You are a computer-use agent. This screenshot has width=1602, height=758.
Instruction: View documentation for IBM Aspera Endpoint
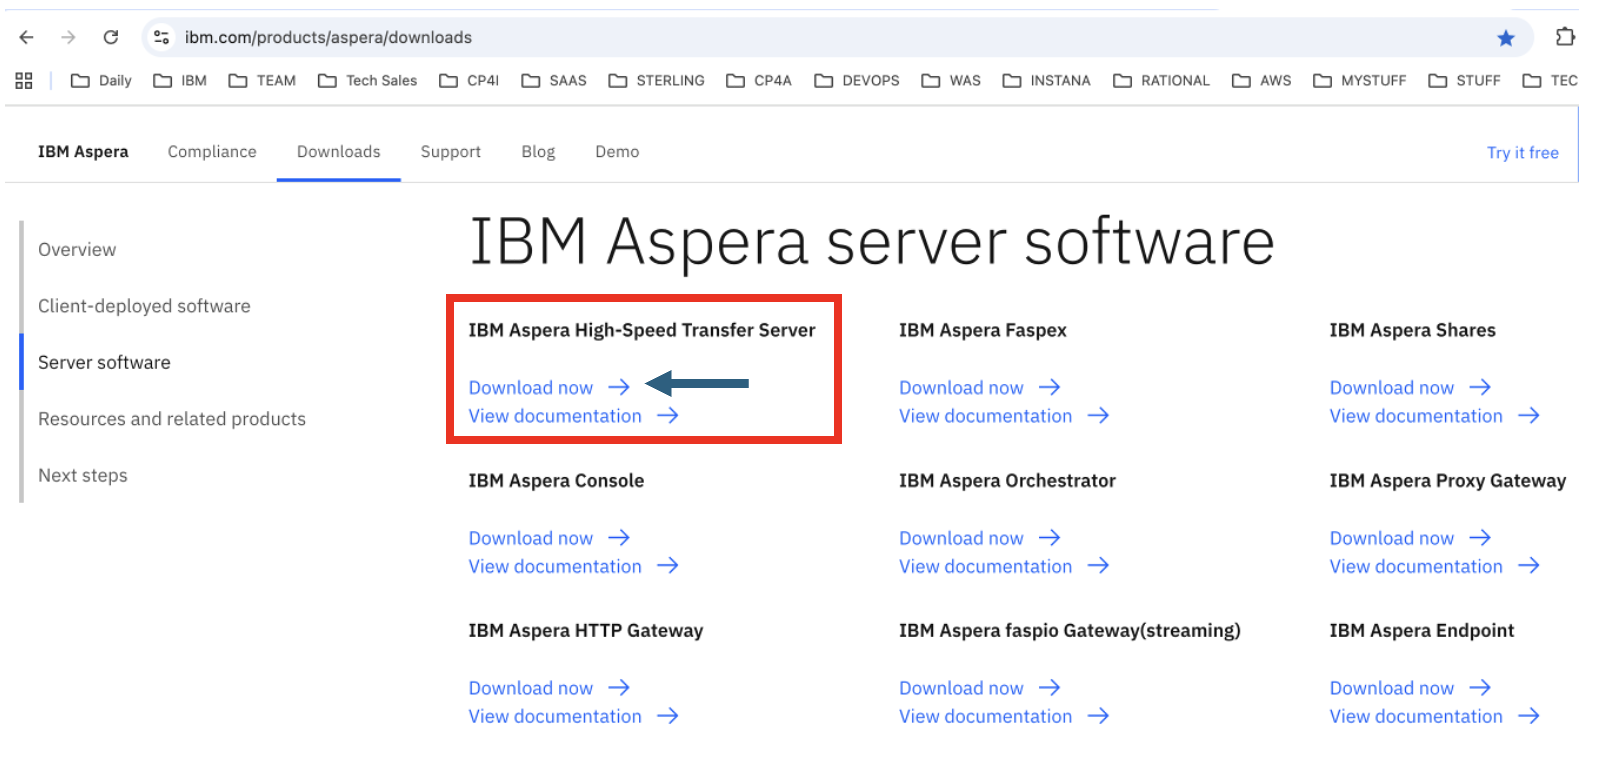point(1435,716)
